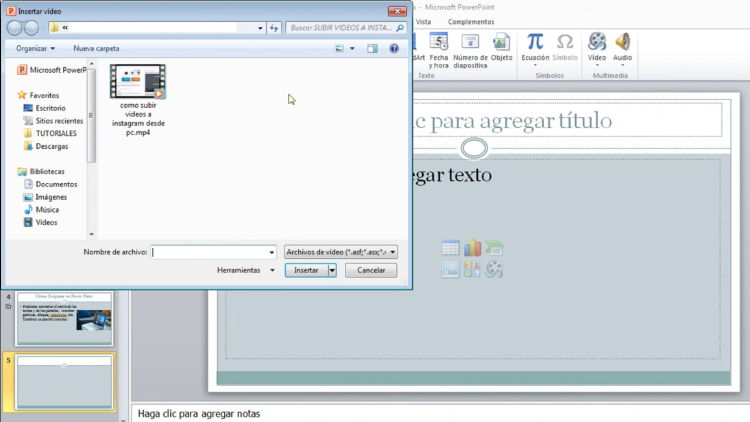Screen dimensions: 750x422
Task: Click the Nueva carpeta button
Action: click(x=96, y=48)
